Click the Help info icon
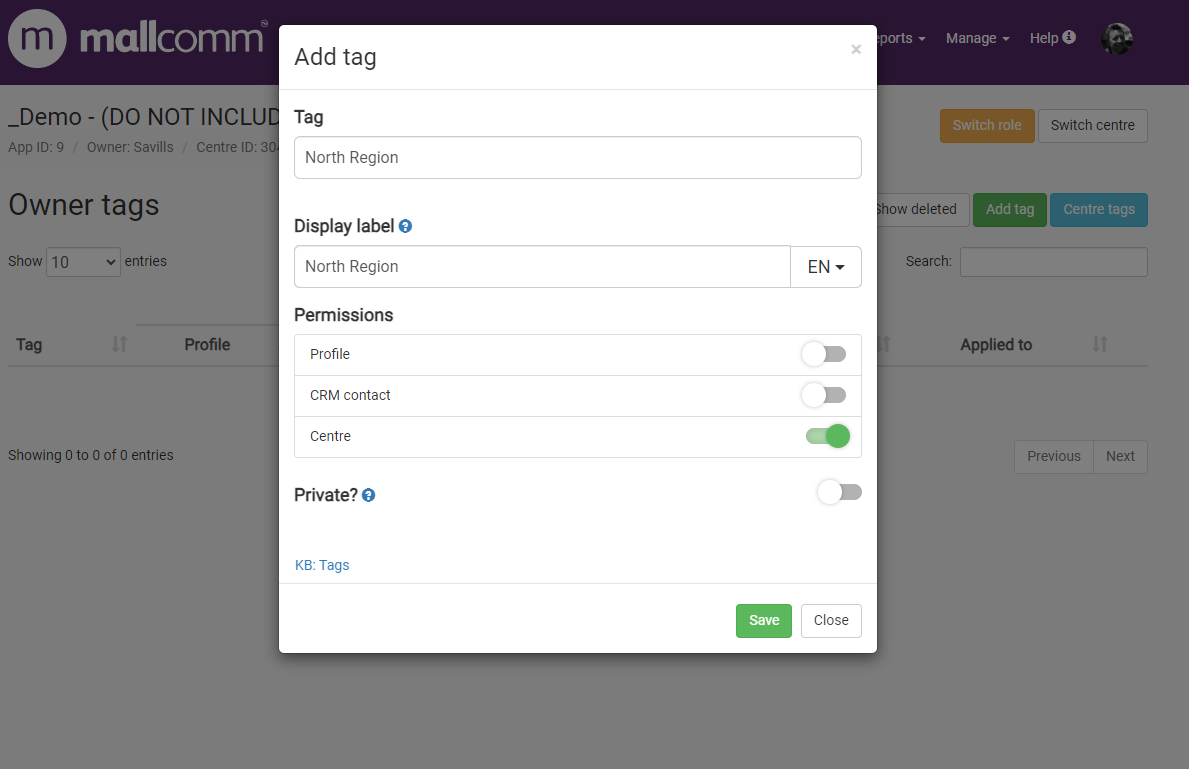1189x769 pixels. pyautogui.click(x=1069, y=38)
